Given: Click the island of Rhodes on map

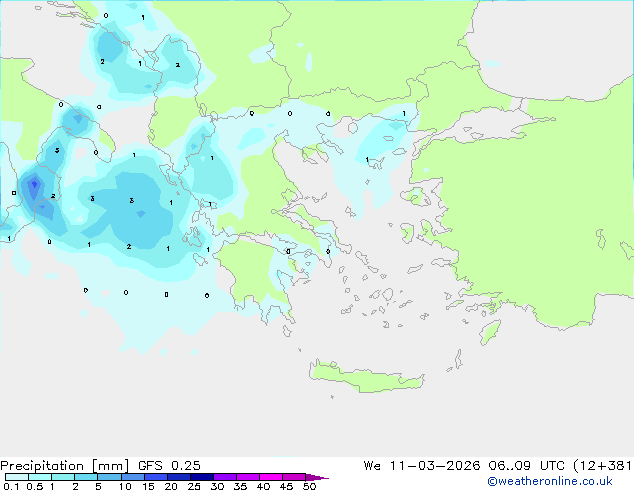Looking at the screenshot, I should 490,332.
